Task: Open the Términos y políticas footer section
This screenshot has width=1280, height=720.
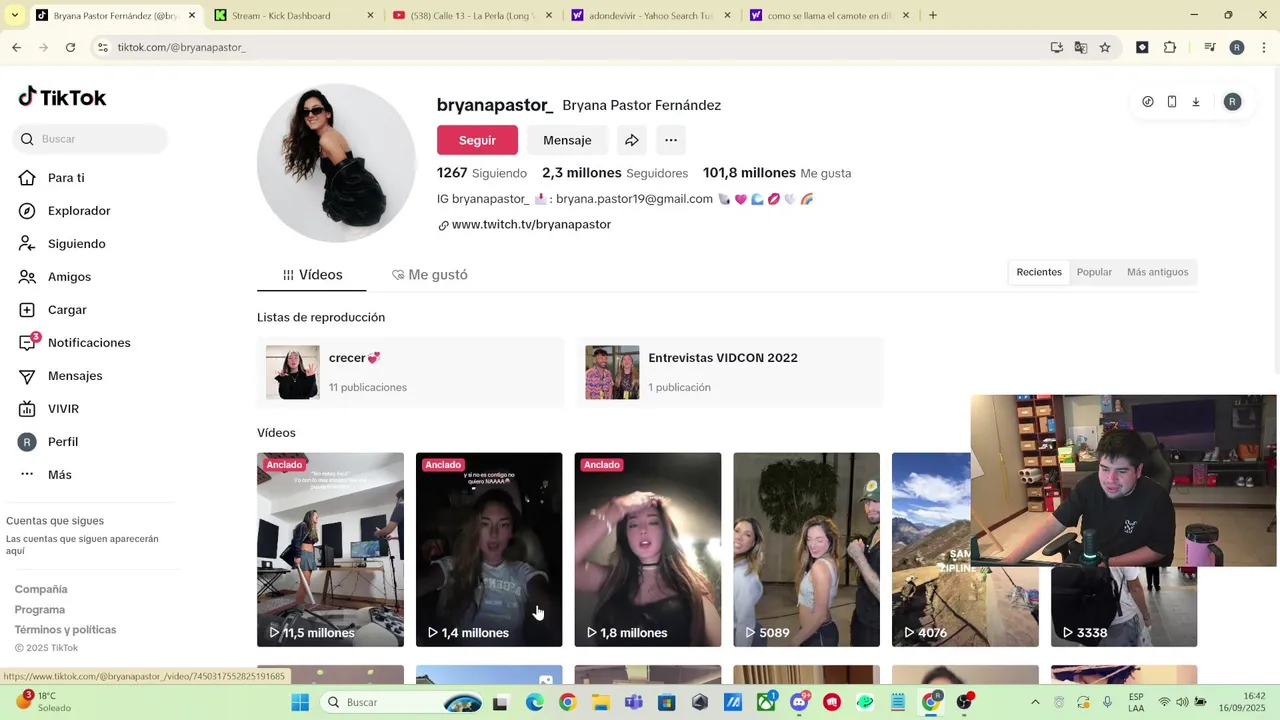Action: (x=65, y=629)
